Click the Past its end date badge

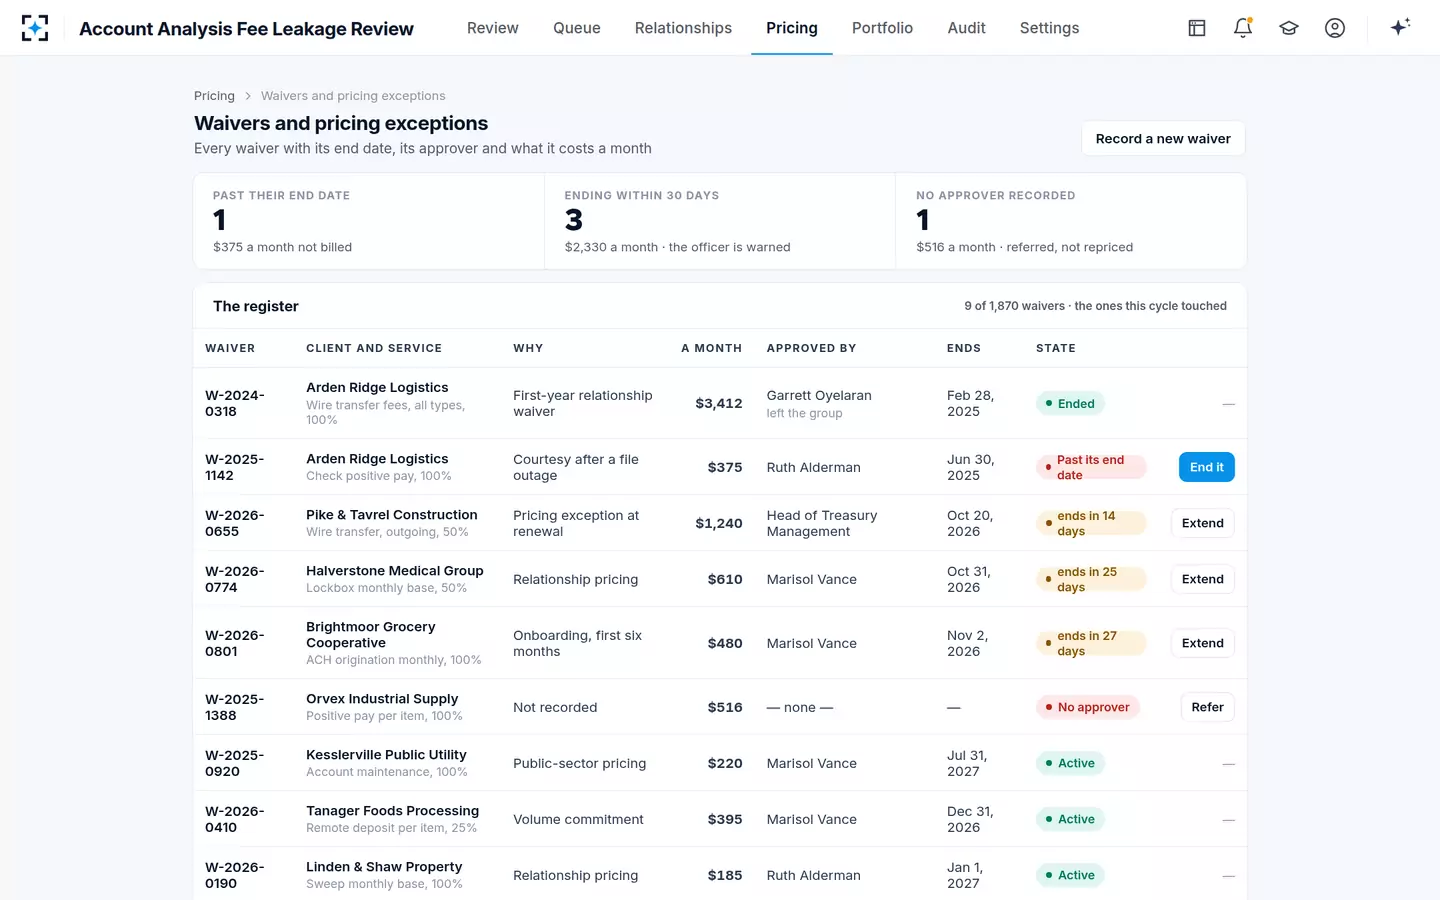point(1091,467)
